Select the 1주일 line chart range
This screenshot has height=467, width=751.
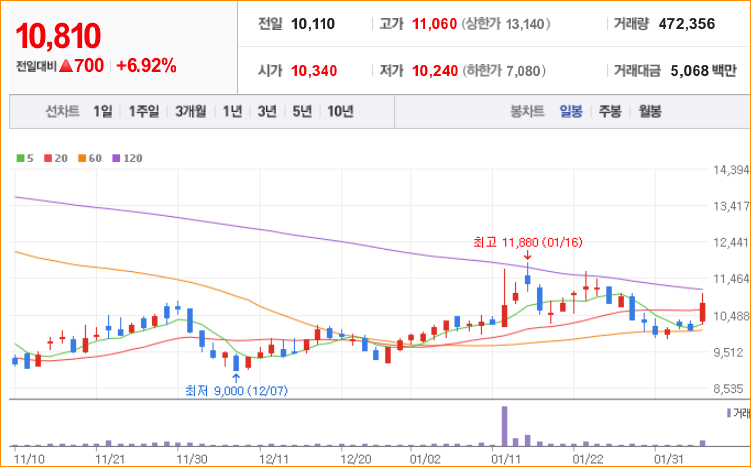(144, 112)
